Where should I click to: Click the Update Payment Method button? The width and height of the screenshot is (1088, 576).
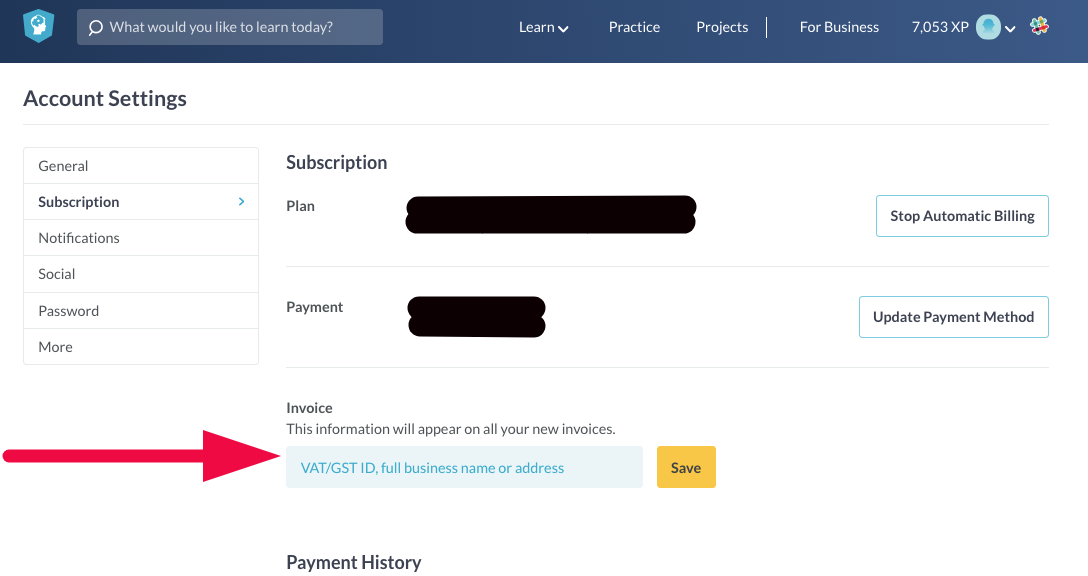click(x=953, y=317)
